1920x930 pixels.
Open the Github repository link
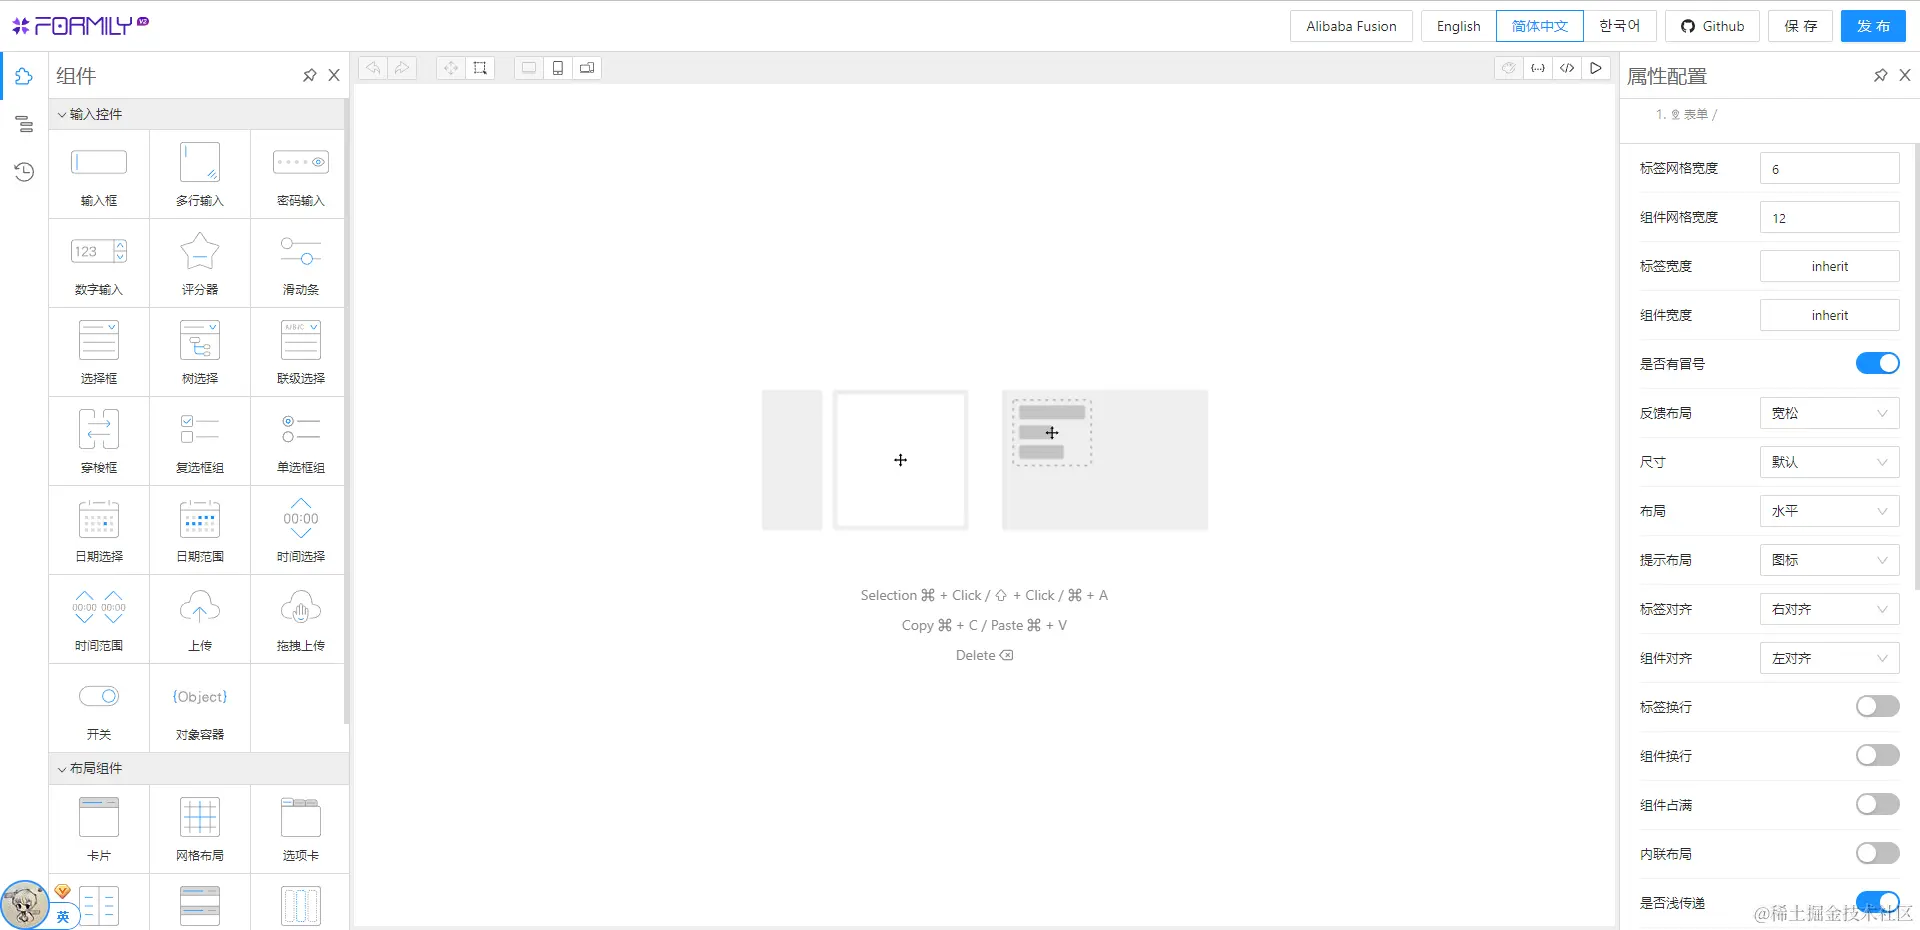click(x=1712, y=26)
